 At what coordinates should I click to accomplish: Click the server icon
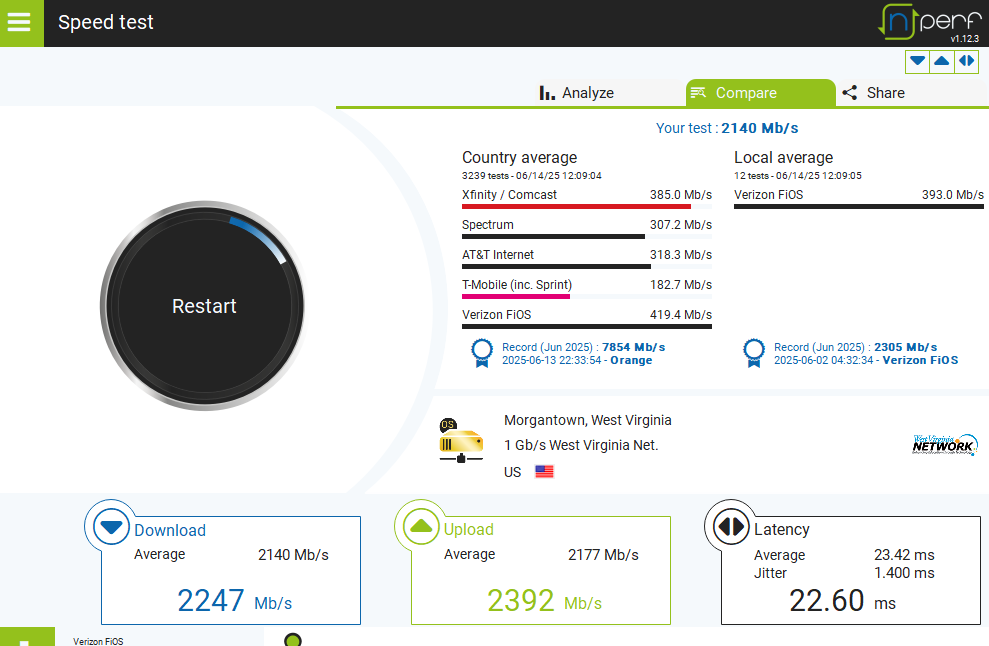point(461,441)
